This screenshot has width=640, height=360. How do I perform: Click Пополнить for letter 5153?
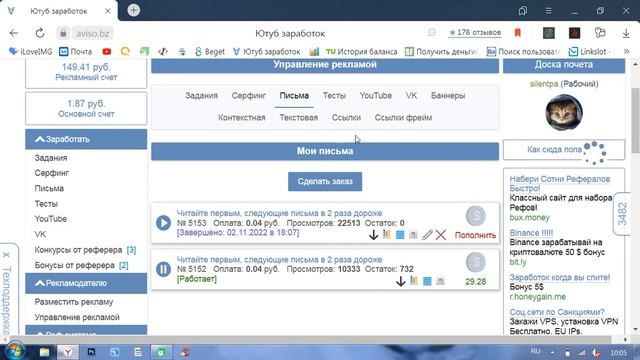click(x=475, y=235)
